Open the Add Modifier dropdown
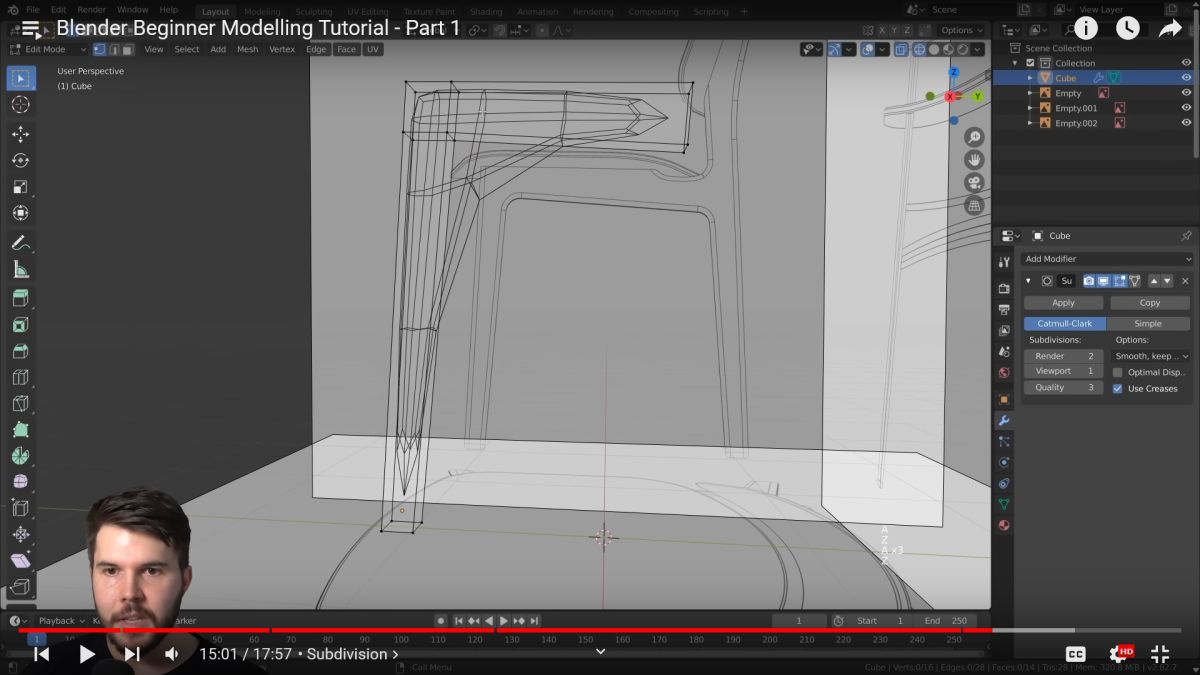Image resolution: width=1200 pixels, height=675 pixels. (1108, 259)
